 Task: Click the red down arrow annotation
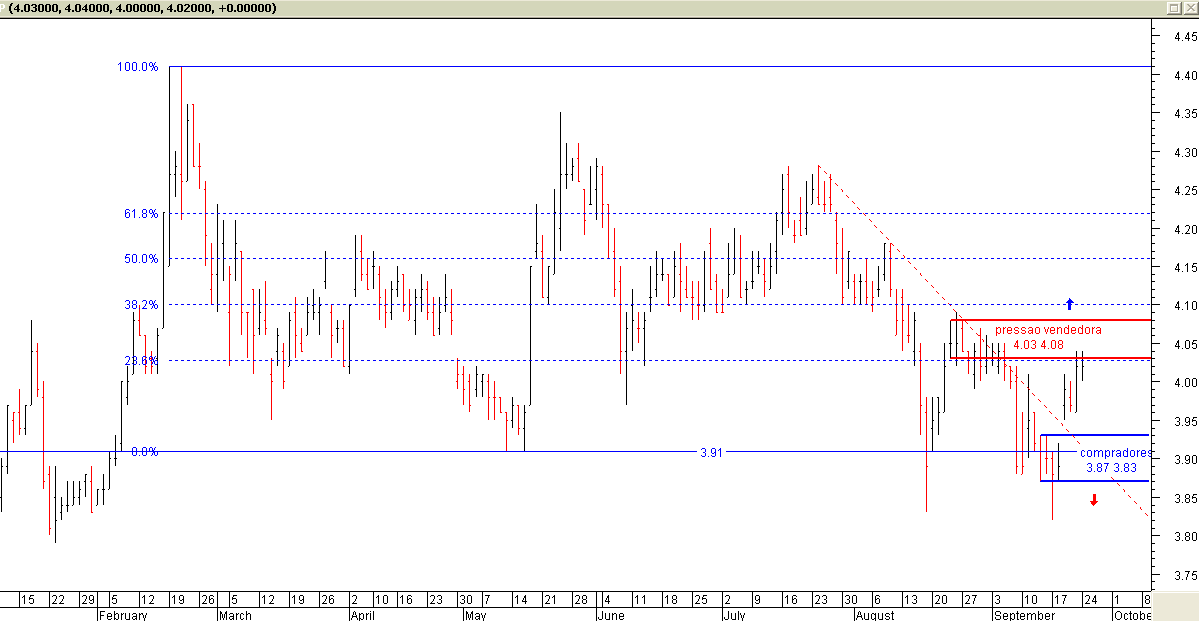1094,500
